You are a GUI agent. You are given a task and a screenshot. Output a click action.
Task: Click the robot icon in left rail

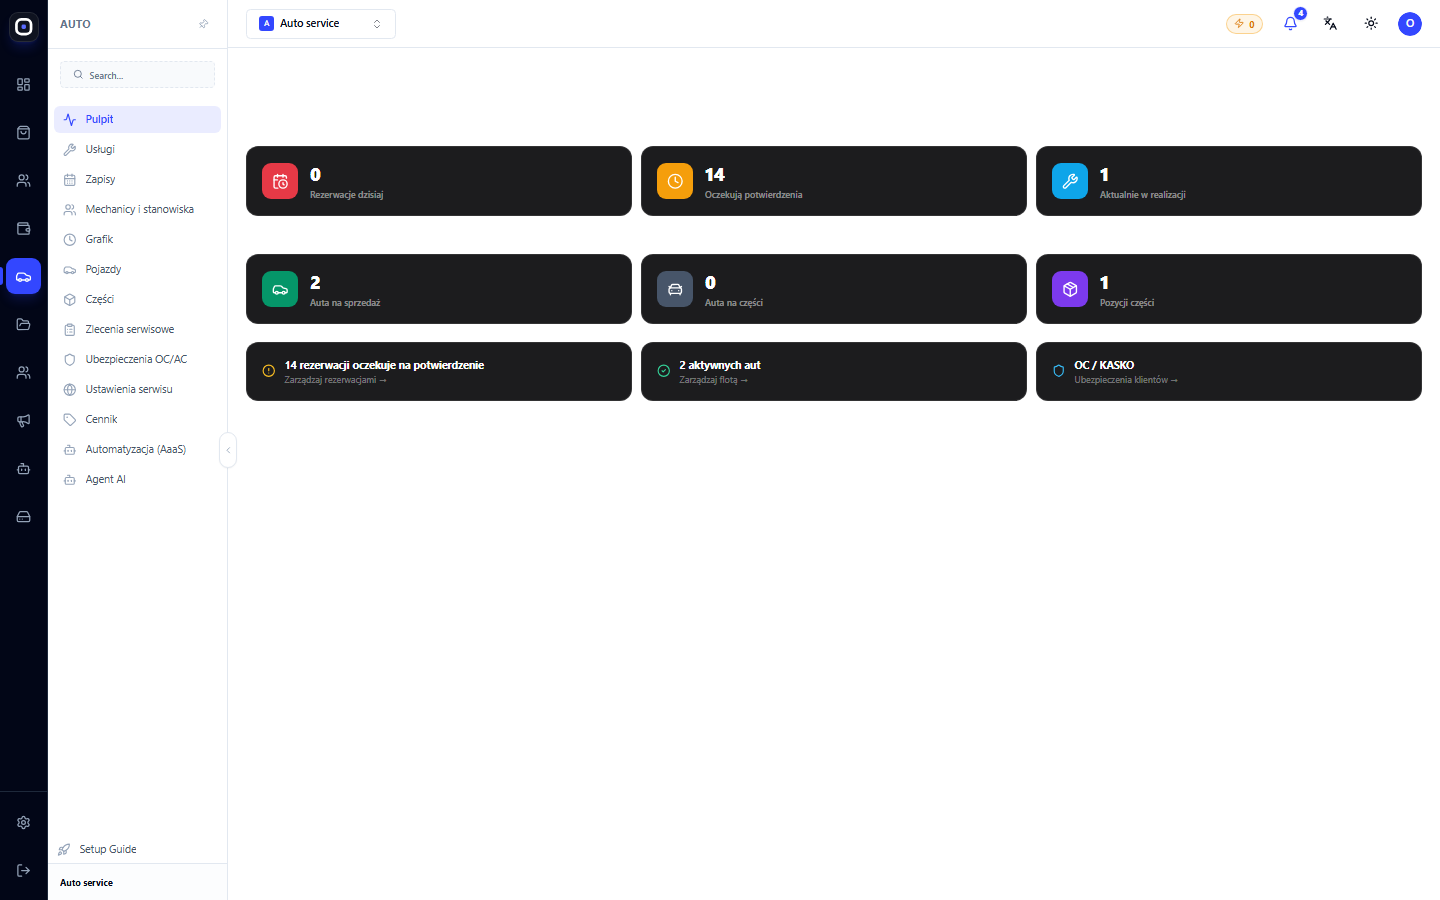24,469
